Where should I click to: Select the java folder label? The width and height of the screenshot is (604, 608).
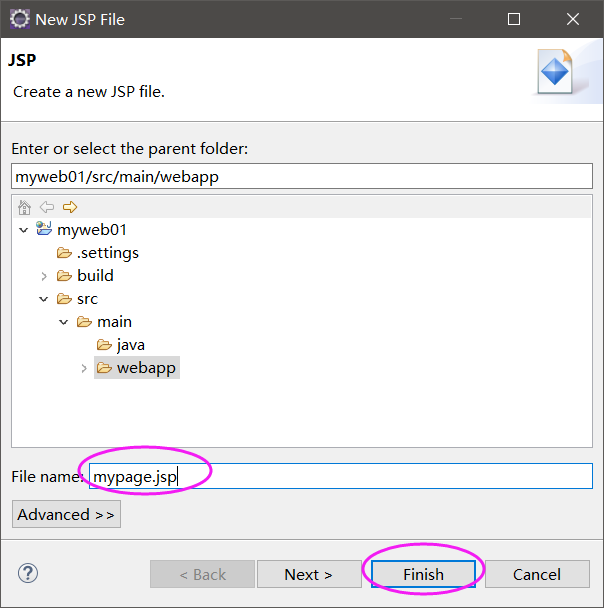click(x=131, y=345)
